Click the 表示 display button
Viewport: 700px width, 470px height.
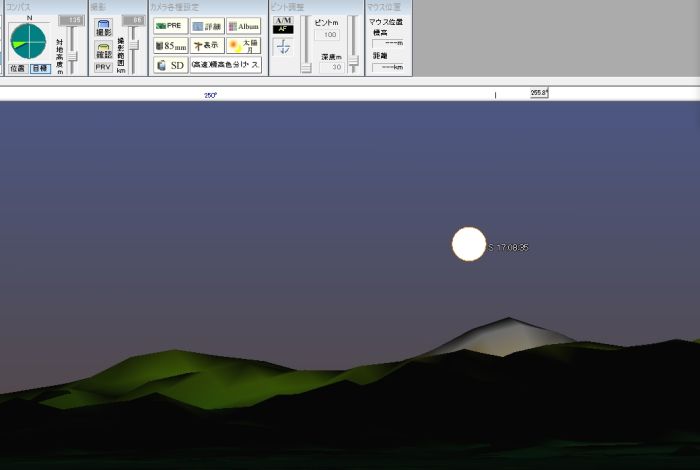[207, 45]
